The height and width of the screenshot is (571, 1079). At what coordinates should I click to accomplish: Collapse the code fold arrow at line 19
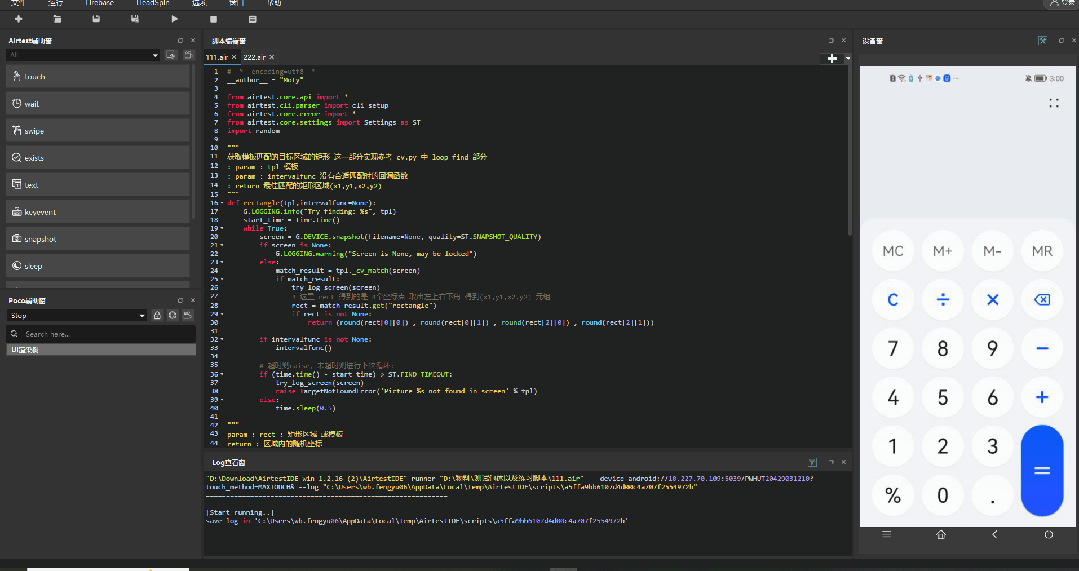(x=222, y=228)
